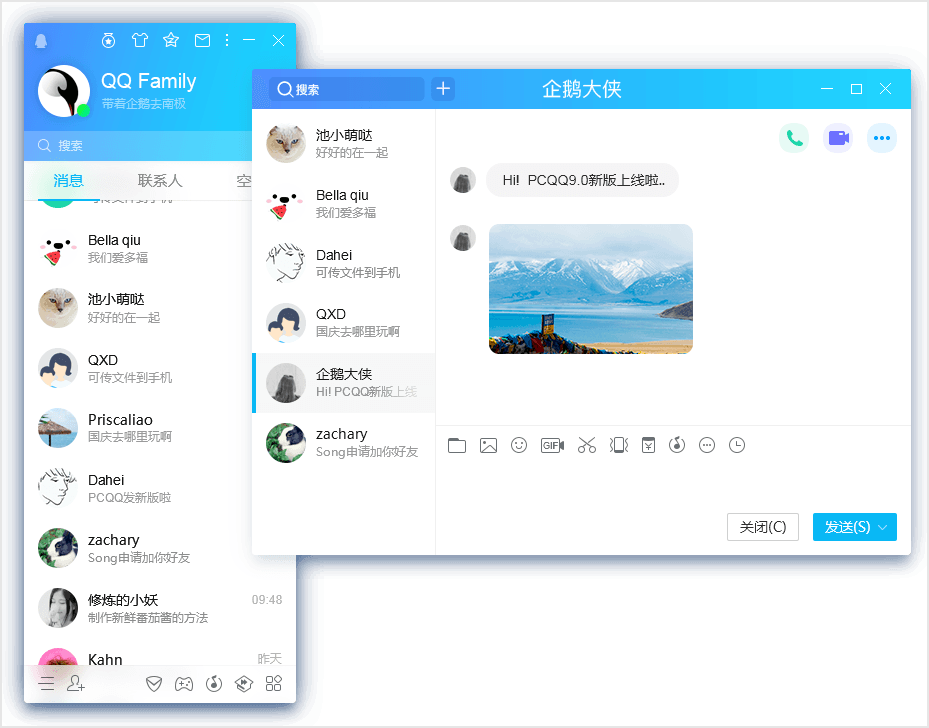This screenshot has height=728, width=929.
Task: Open the mailbox envelope icon
Action: point(202,41)
